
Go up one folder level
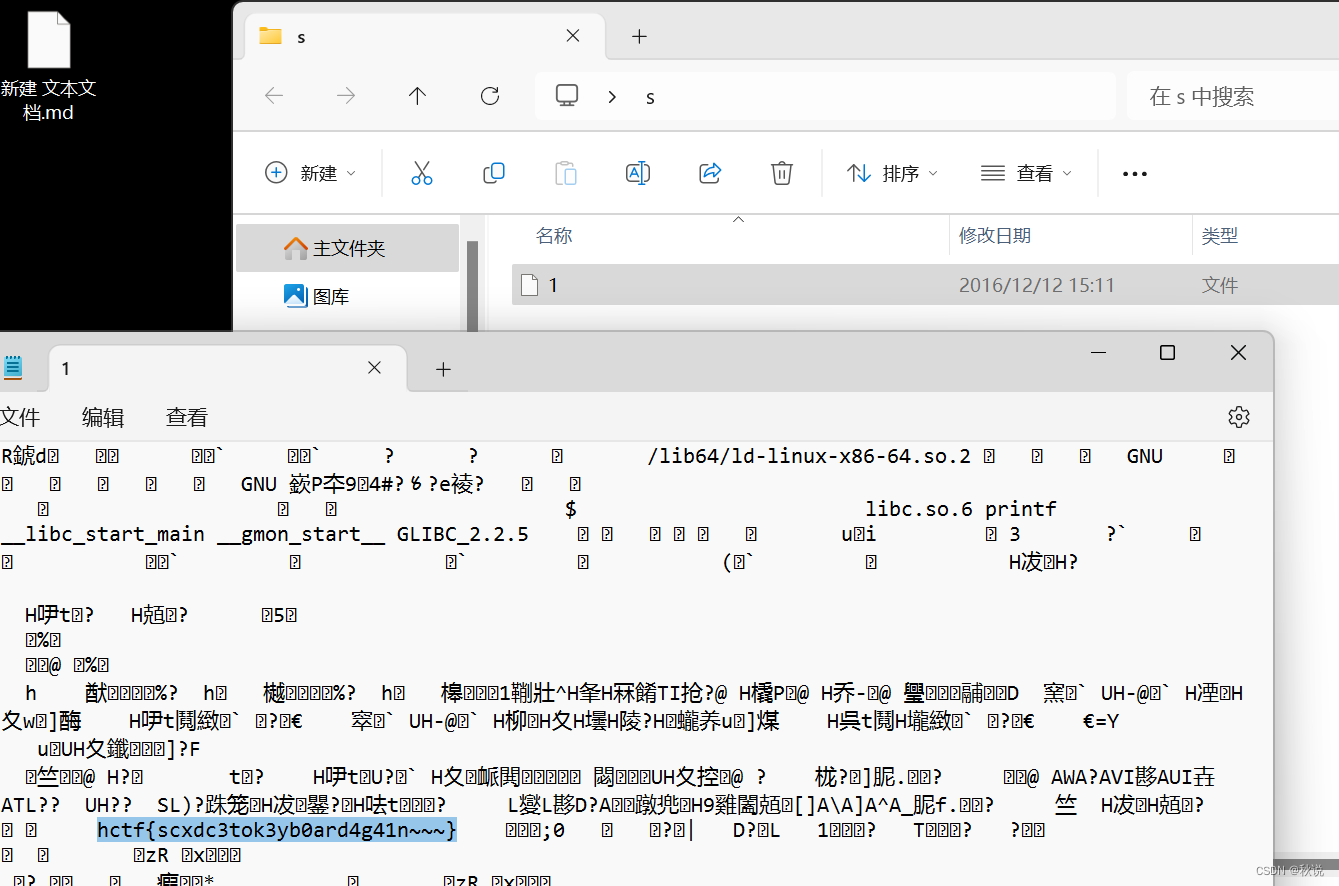point(418,96)
